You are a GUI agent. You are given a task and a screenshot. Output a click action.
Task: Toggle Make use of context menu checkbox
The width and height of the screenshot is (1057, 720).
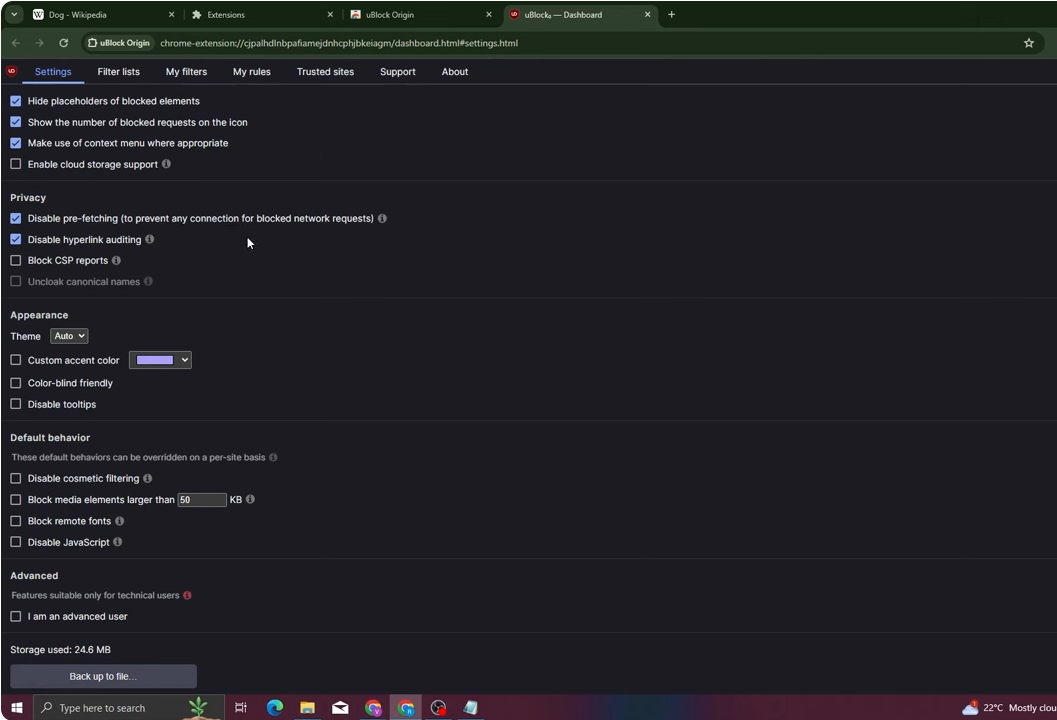click(16, 143)
